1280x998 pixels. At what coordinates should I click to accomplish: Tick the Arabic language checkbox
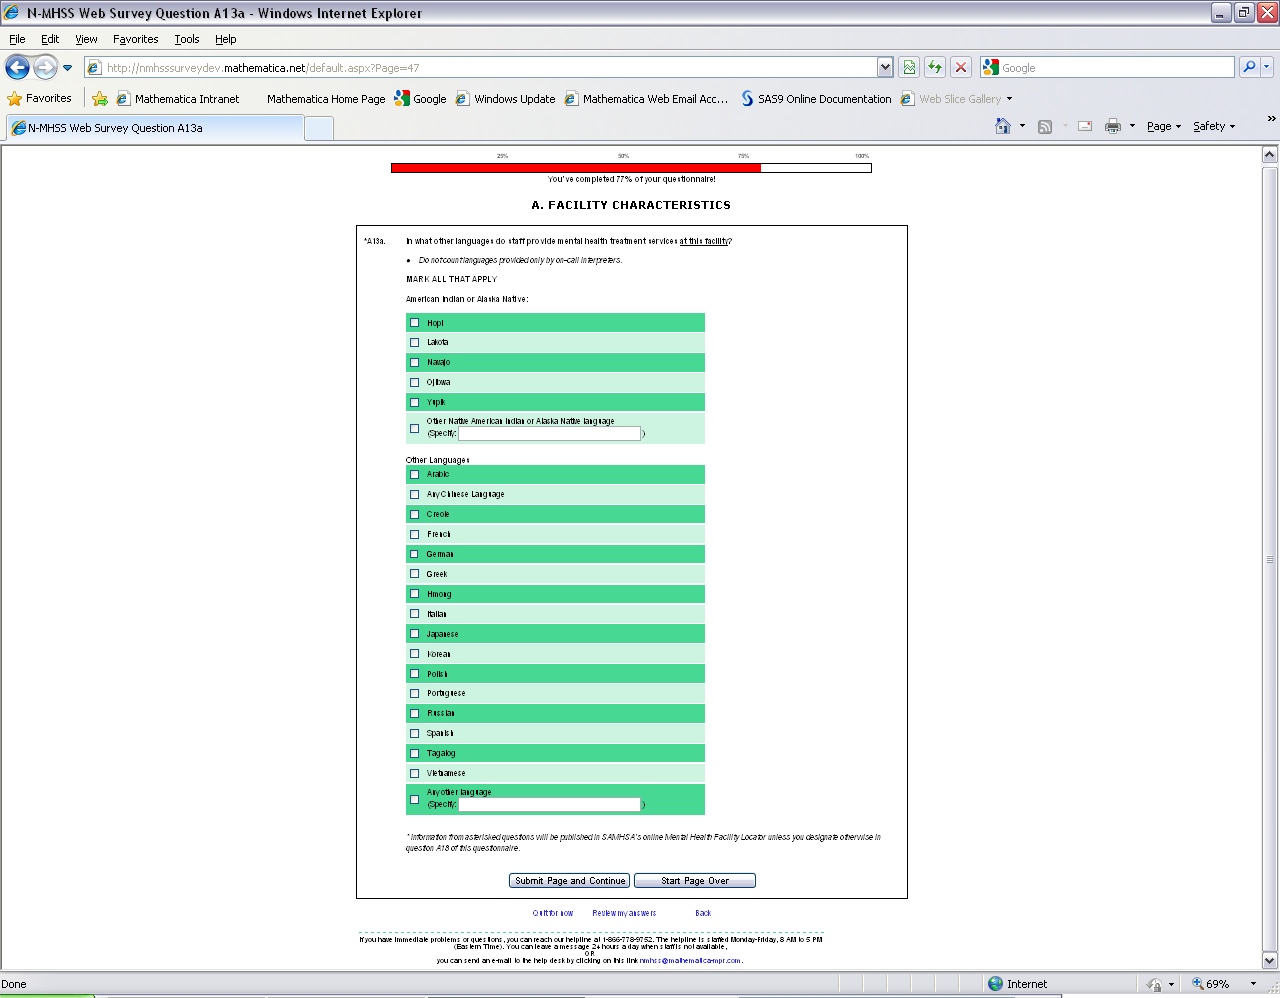[415, 474]
